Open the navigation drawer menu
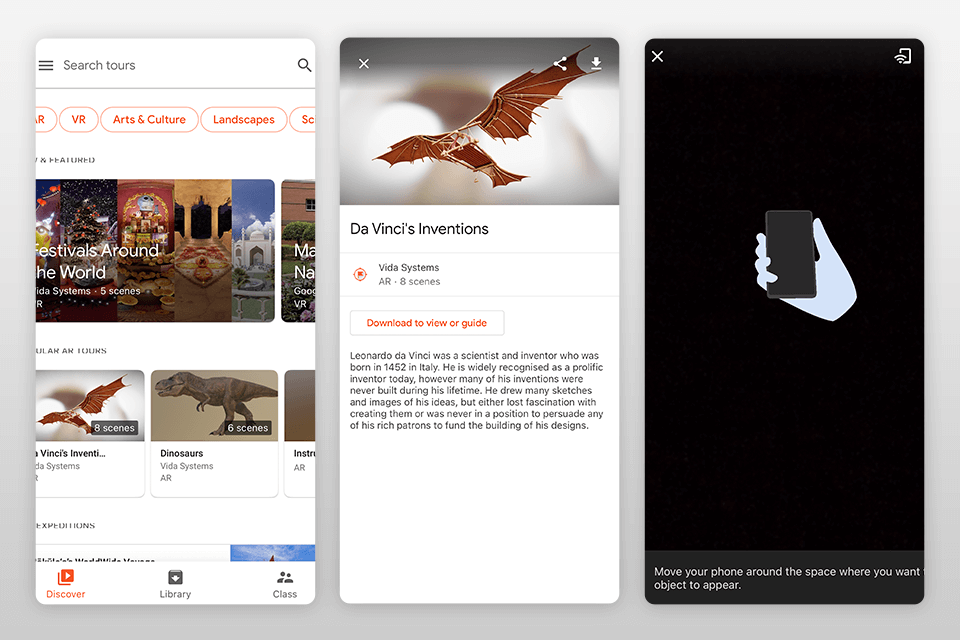960x640 pixels. tap(46, 65)
